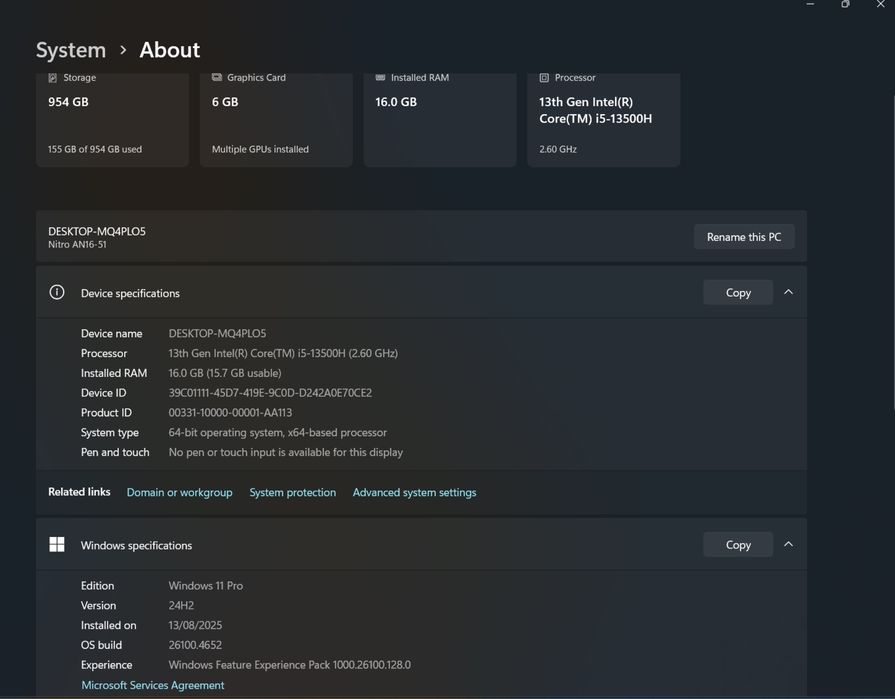Click the Rename this PC button

point(744,237)
